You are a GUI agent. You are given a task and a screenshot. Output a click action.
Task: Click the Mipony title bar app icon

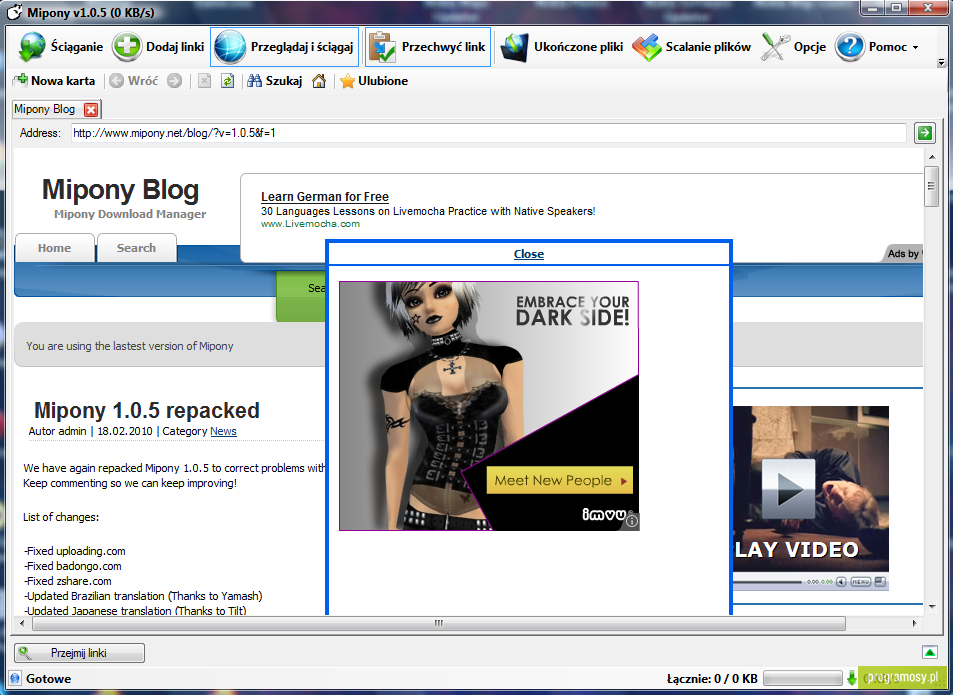pyautogui.click(x=15, y=12)
